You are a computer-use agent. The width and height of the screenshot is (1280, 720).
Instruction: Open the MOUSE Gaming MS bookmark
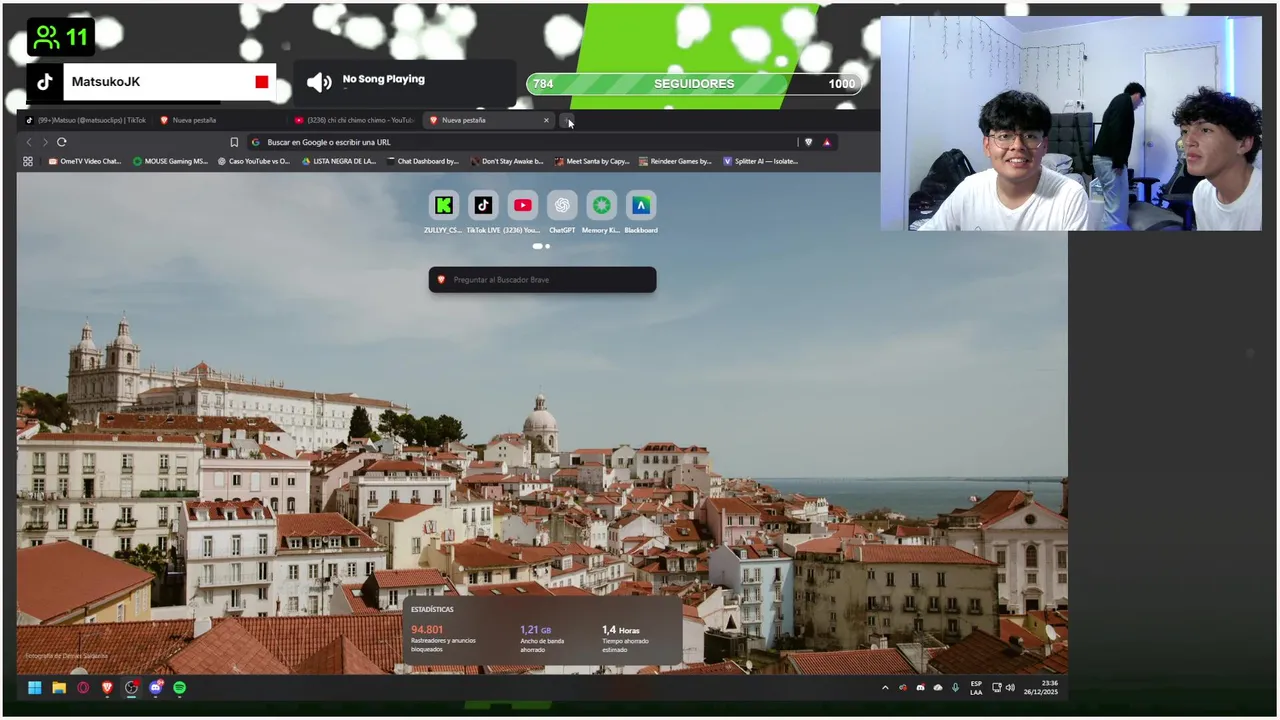[x=170, y=161]
